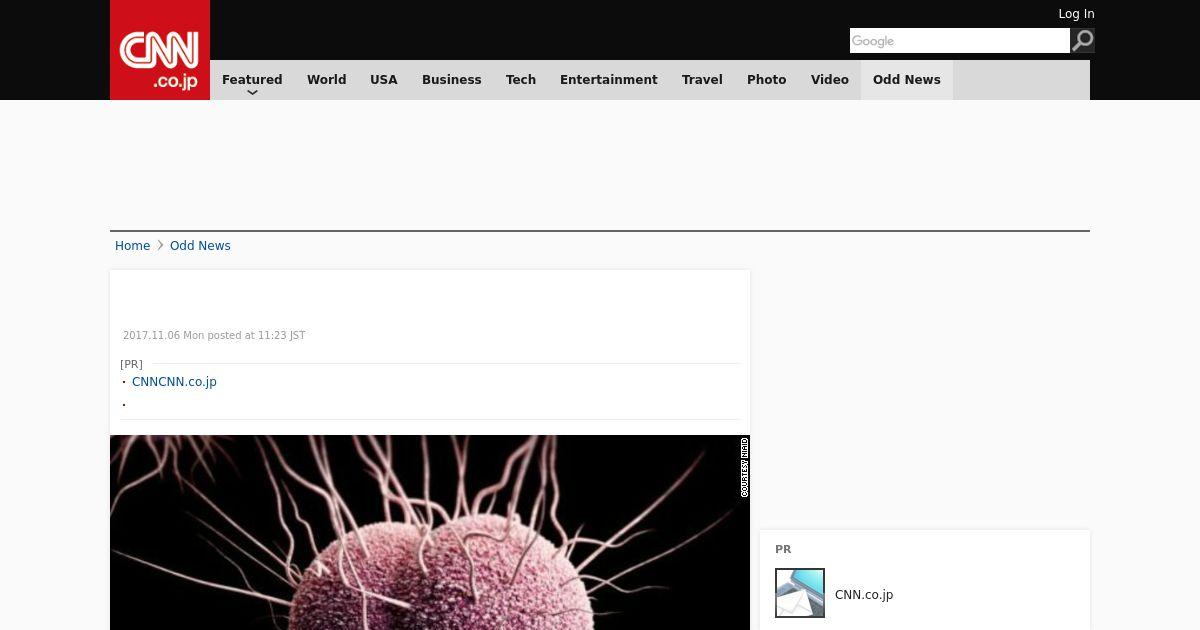Click the article bacteria image
This screenshot has width=1200, height=630.
(x=430, y=532)
